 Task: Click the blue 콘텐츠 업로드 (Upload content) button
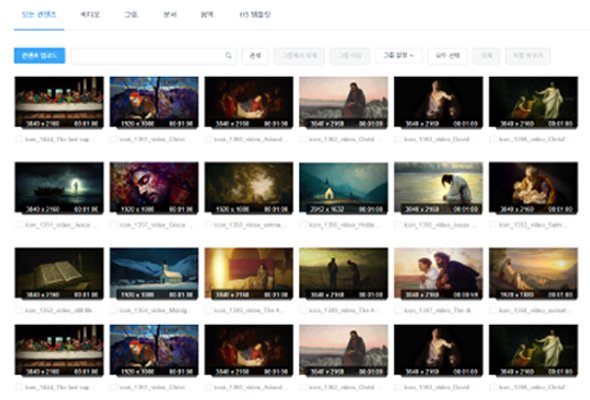click(x=40, y=56)
